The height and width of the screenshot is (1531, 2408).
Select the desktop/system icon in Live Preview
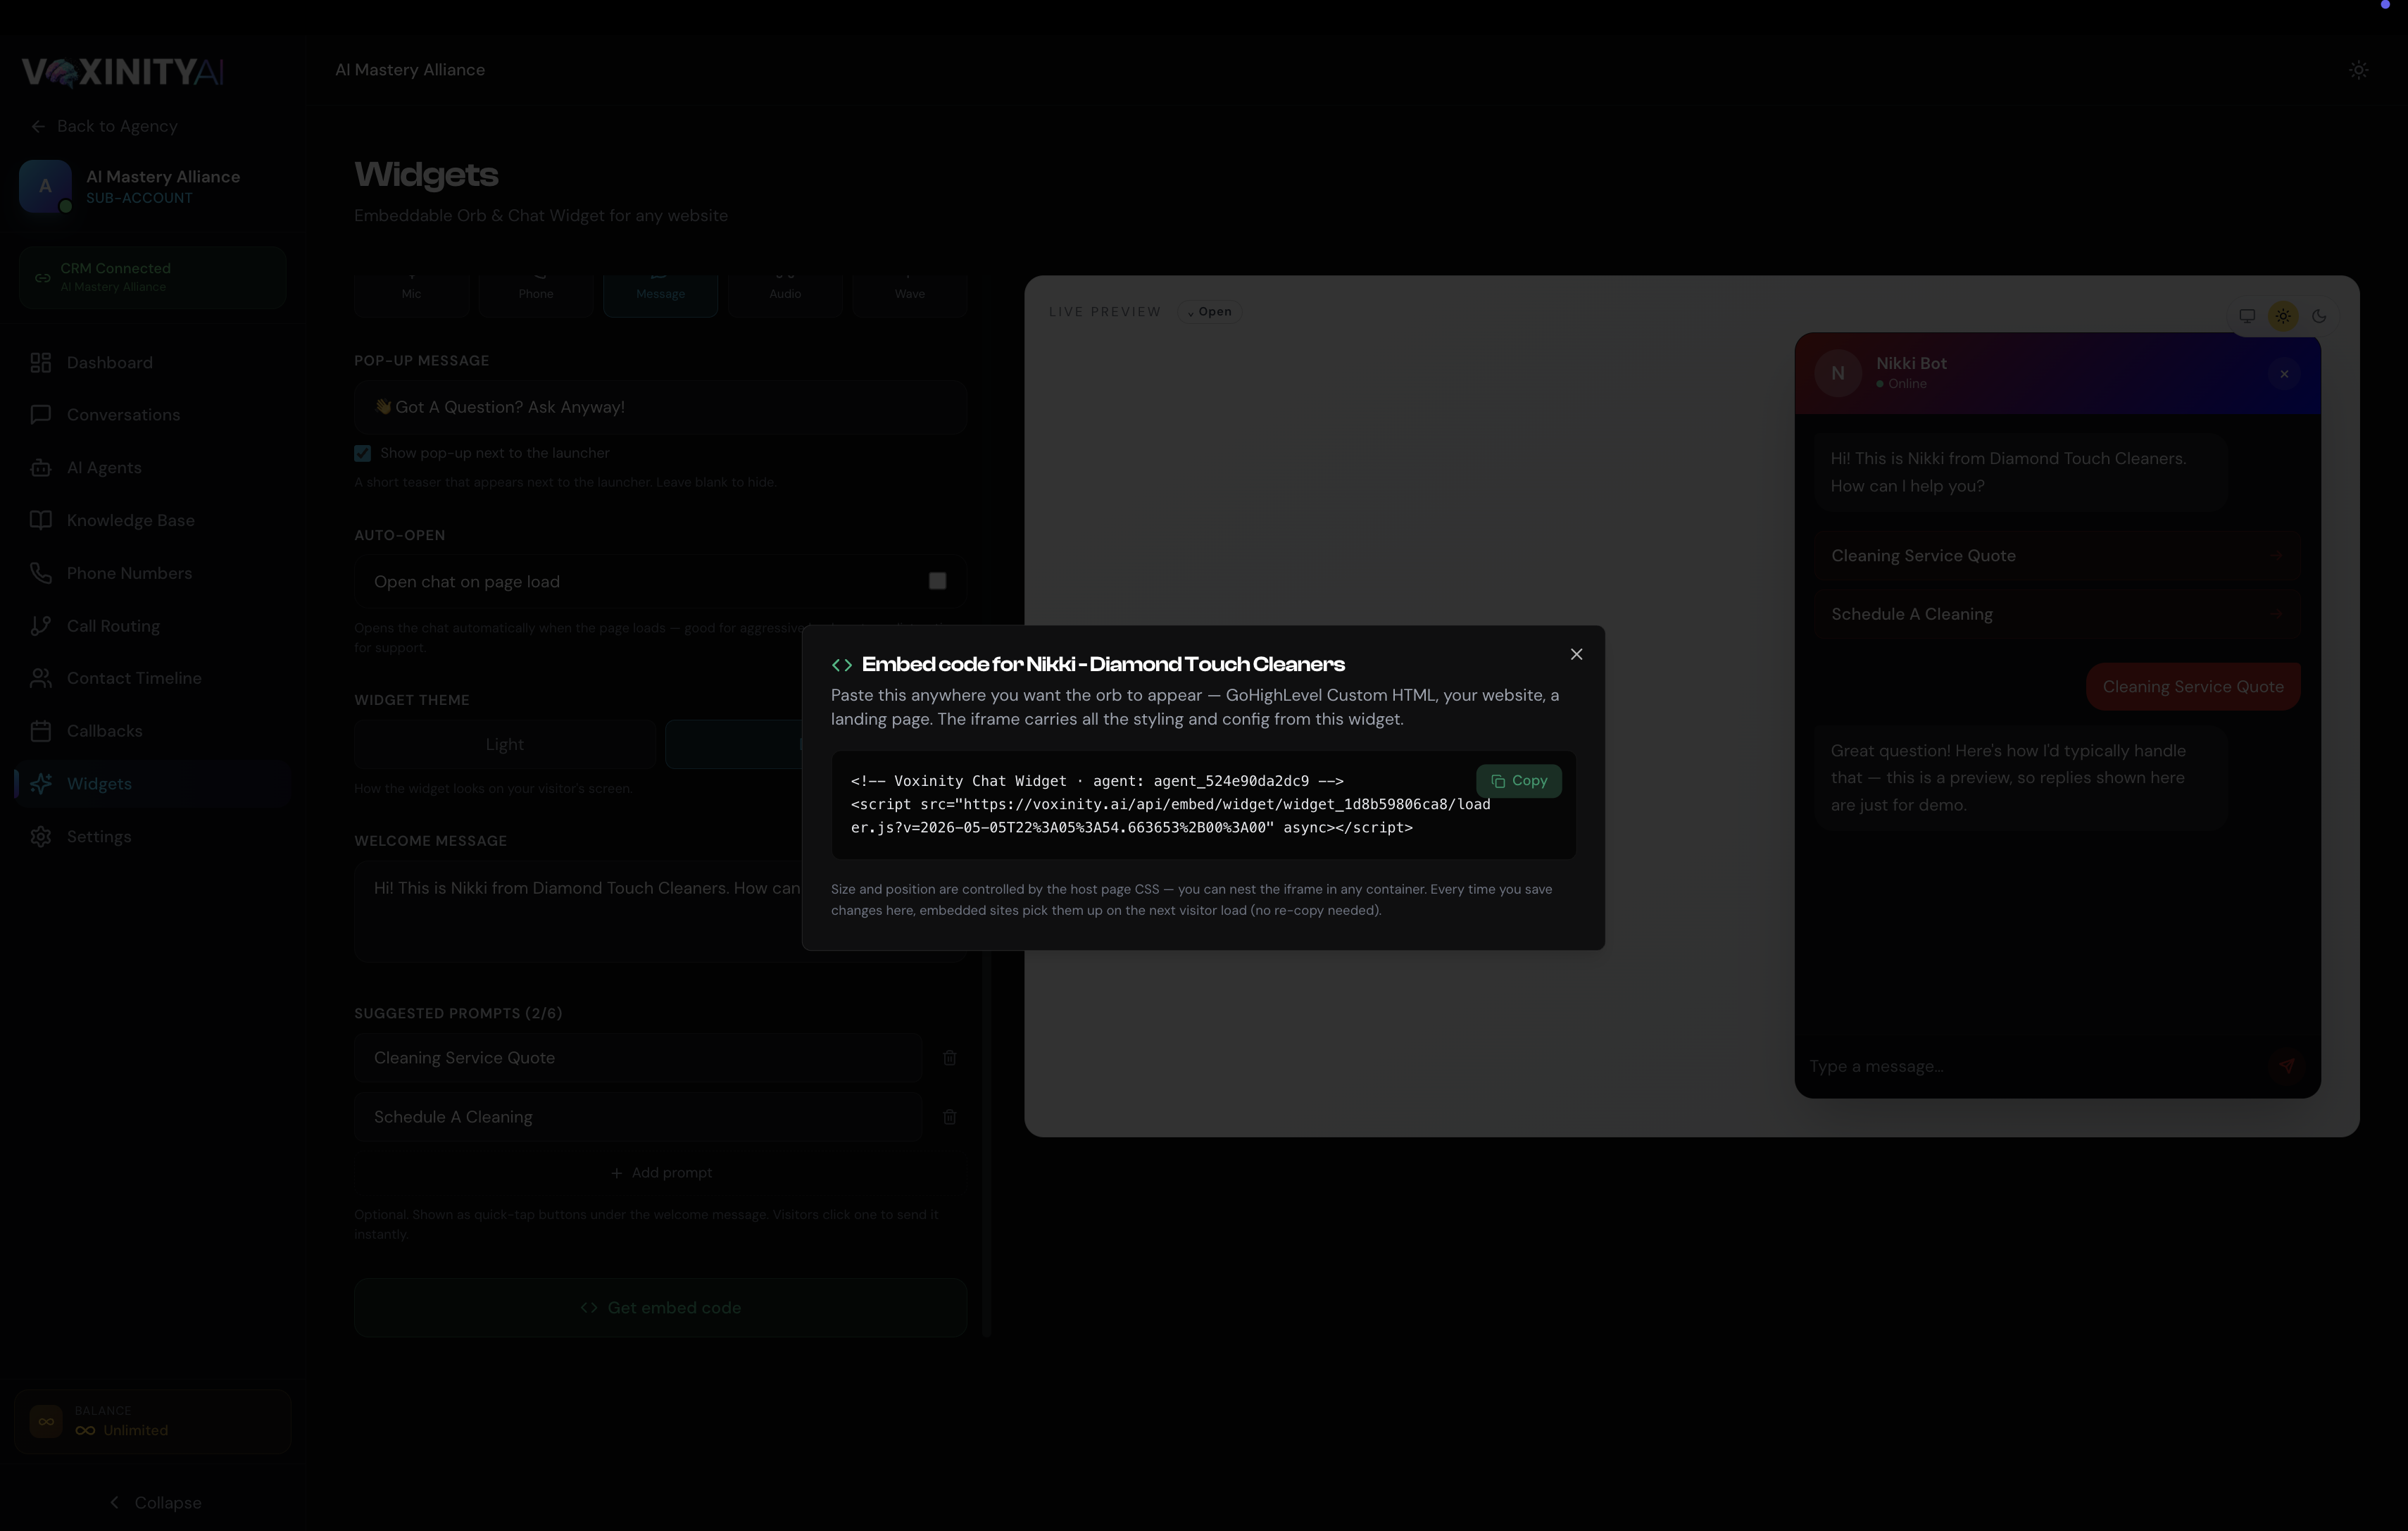pyautogui.click(x=2246, y=316)
